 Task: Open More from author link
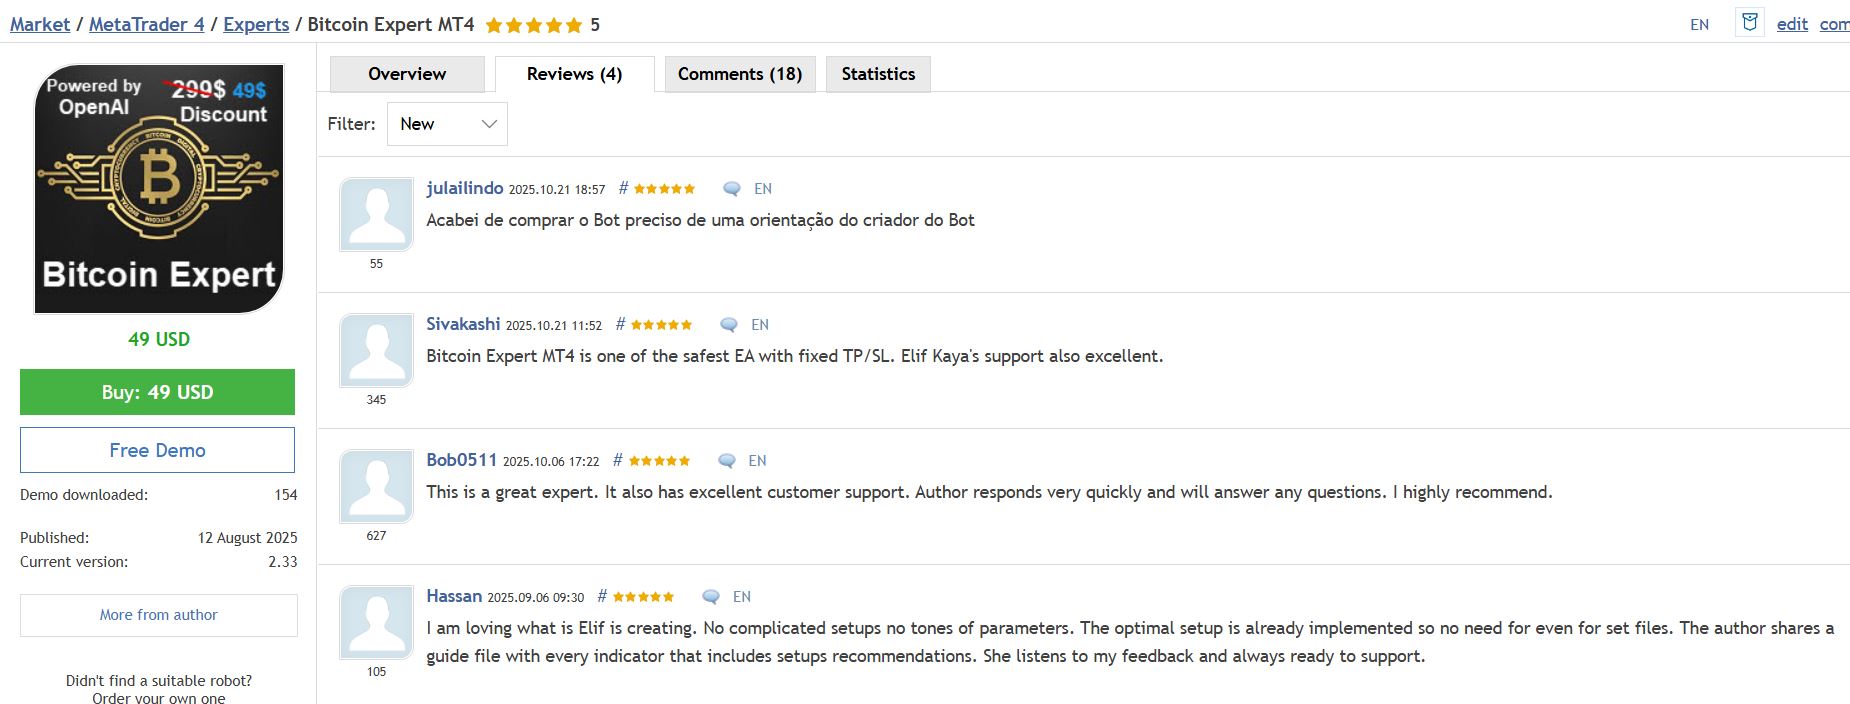tap(158, 615)
